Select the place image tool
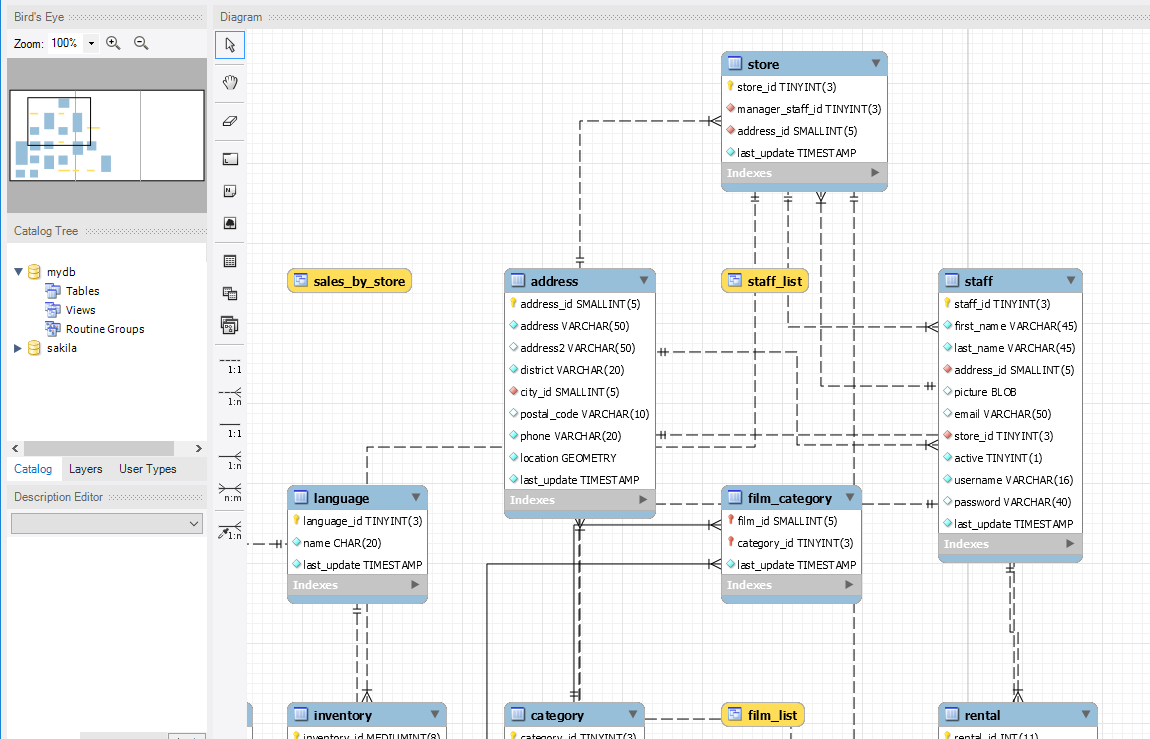The image size is (1150, 739). tap(230, 223)
